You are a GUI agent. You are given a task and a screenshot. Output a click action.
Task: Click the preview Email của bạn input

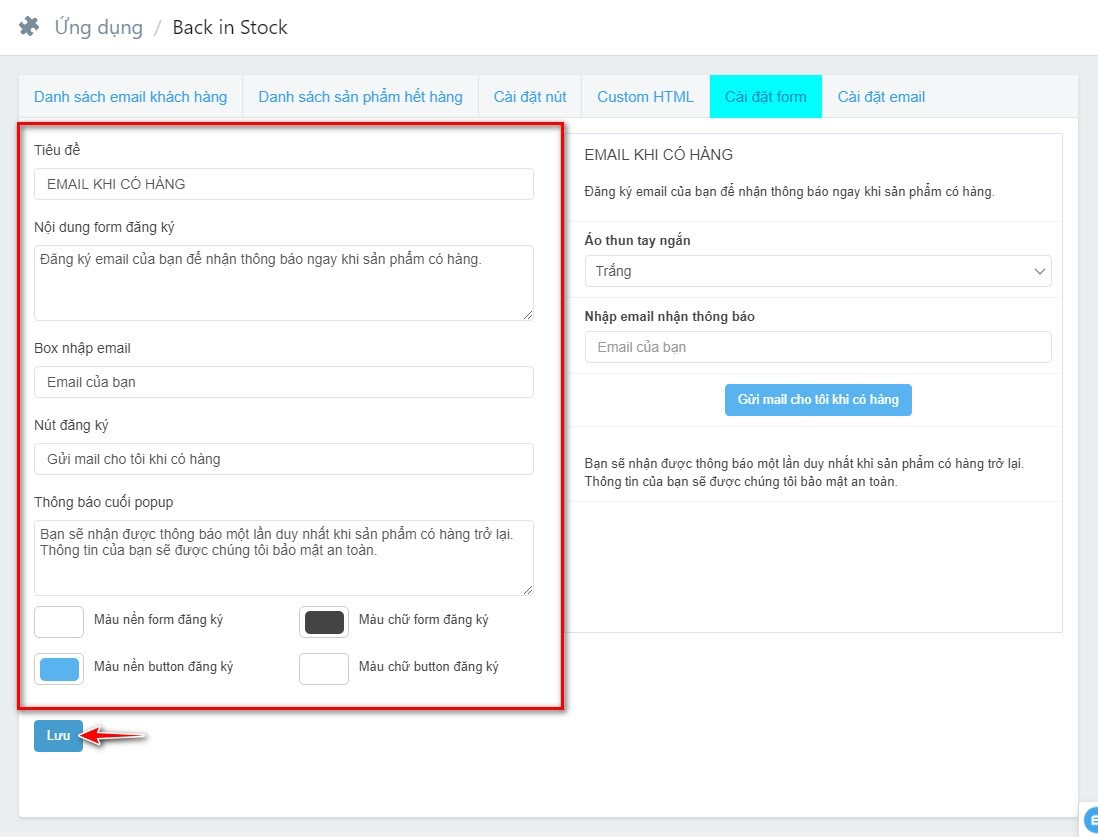(x=818, y=347)
